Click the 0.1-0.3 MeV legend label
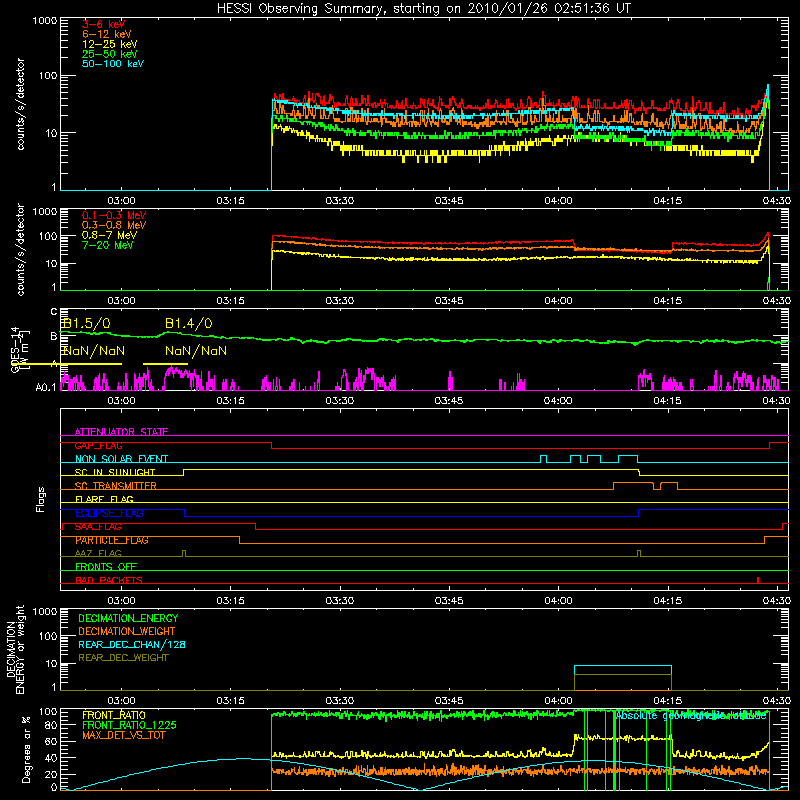Viewport: 800px width, 800px height. click(114, 215)
